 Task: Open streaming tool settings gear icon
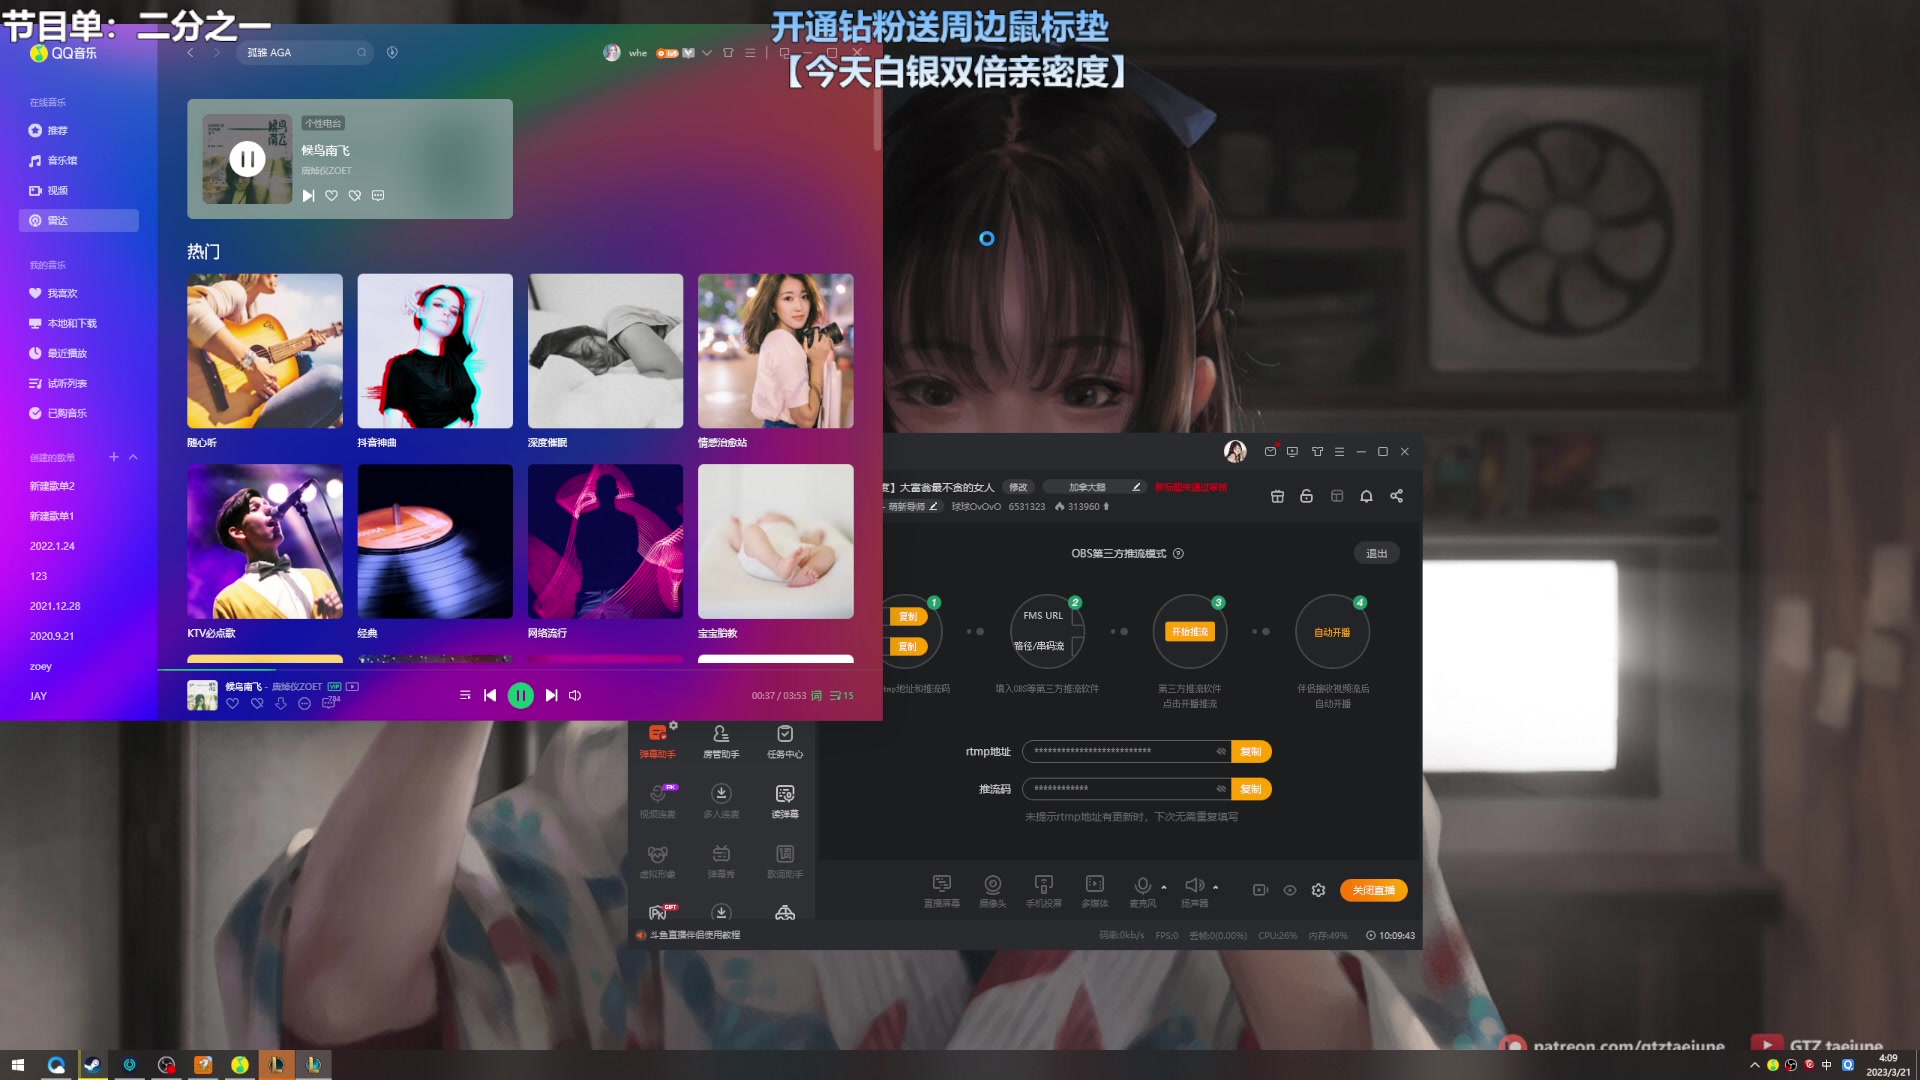[1318, 890]
